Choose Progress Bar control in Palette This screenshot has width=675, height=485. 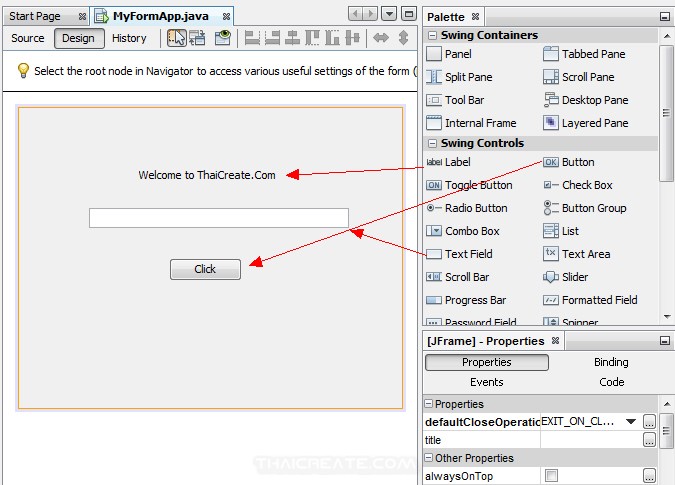coord(466,300)
